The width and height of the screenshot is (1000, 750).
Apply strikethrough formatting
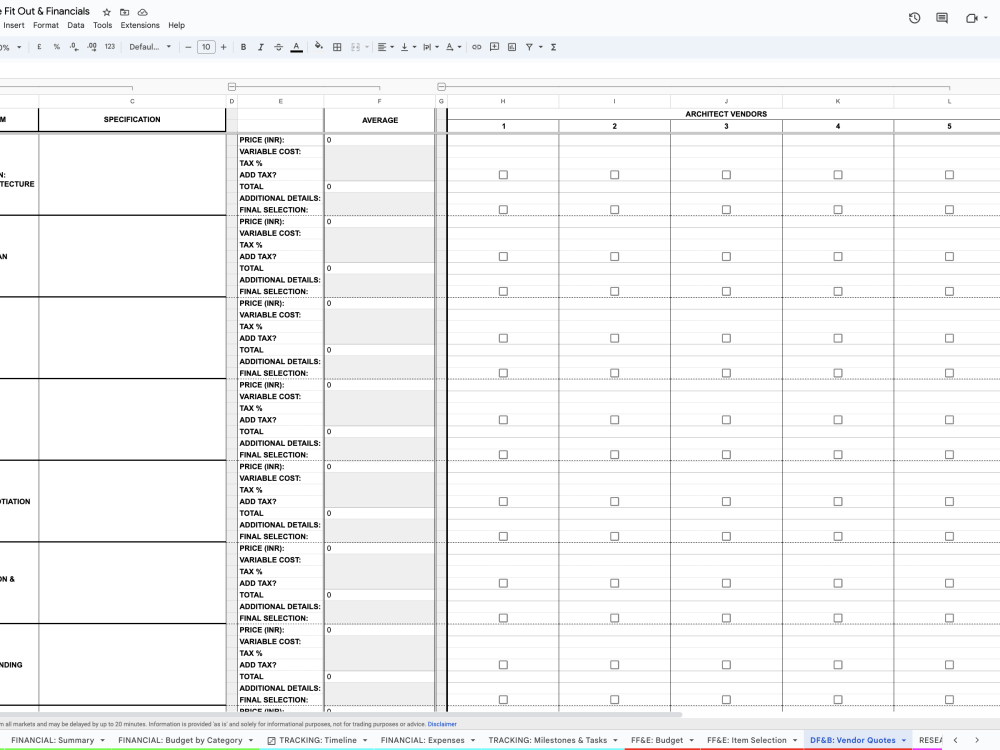coord(276,46)
